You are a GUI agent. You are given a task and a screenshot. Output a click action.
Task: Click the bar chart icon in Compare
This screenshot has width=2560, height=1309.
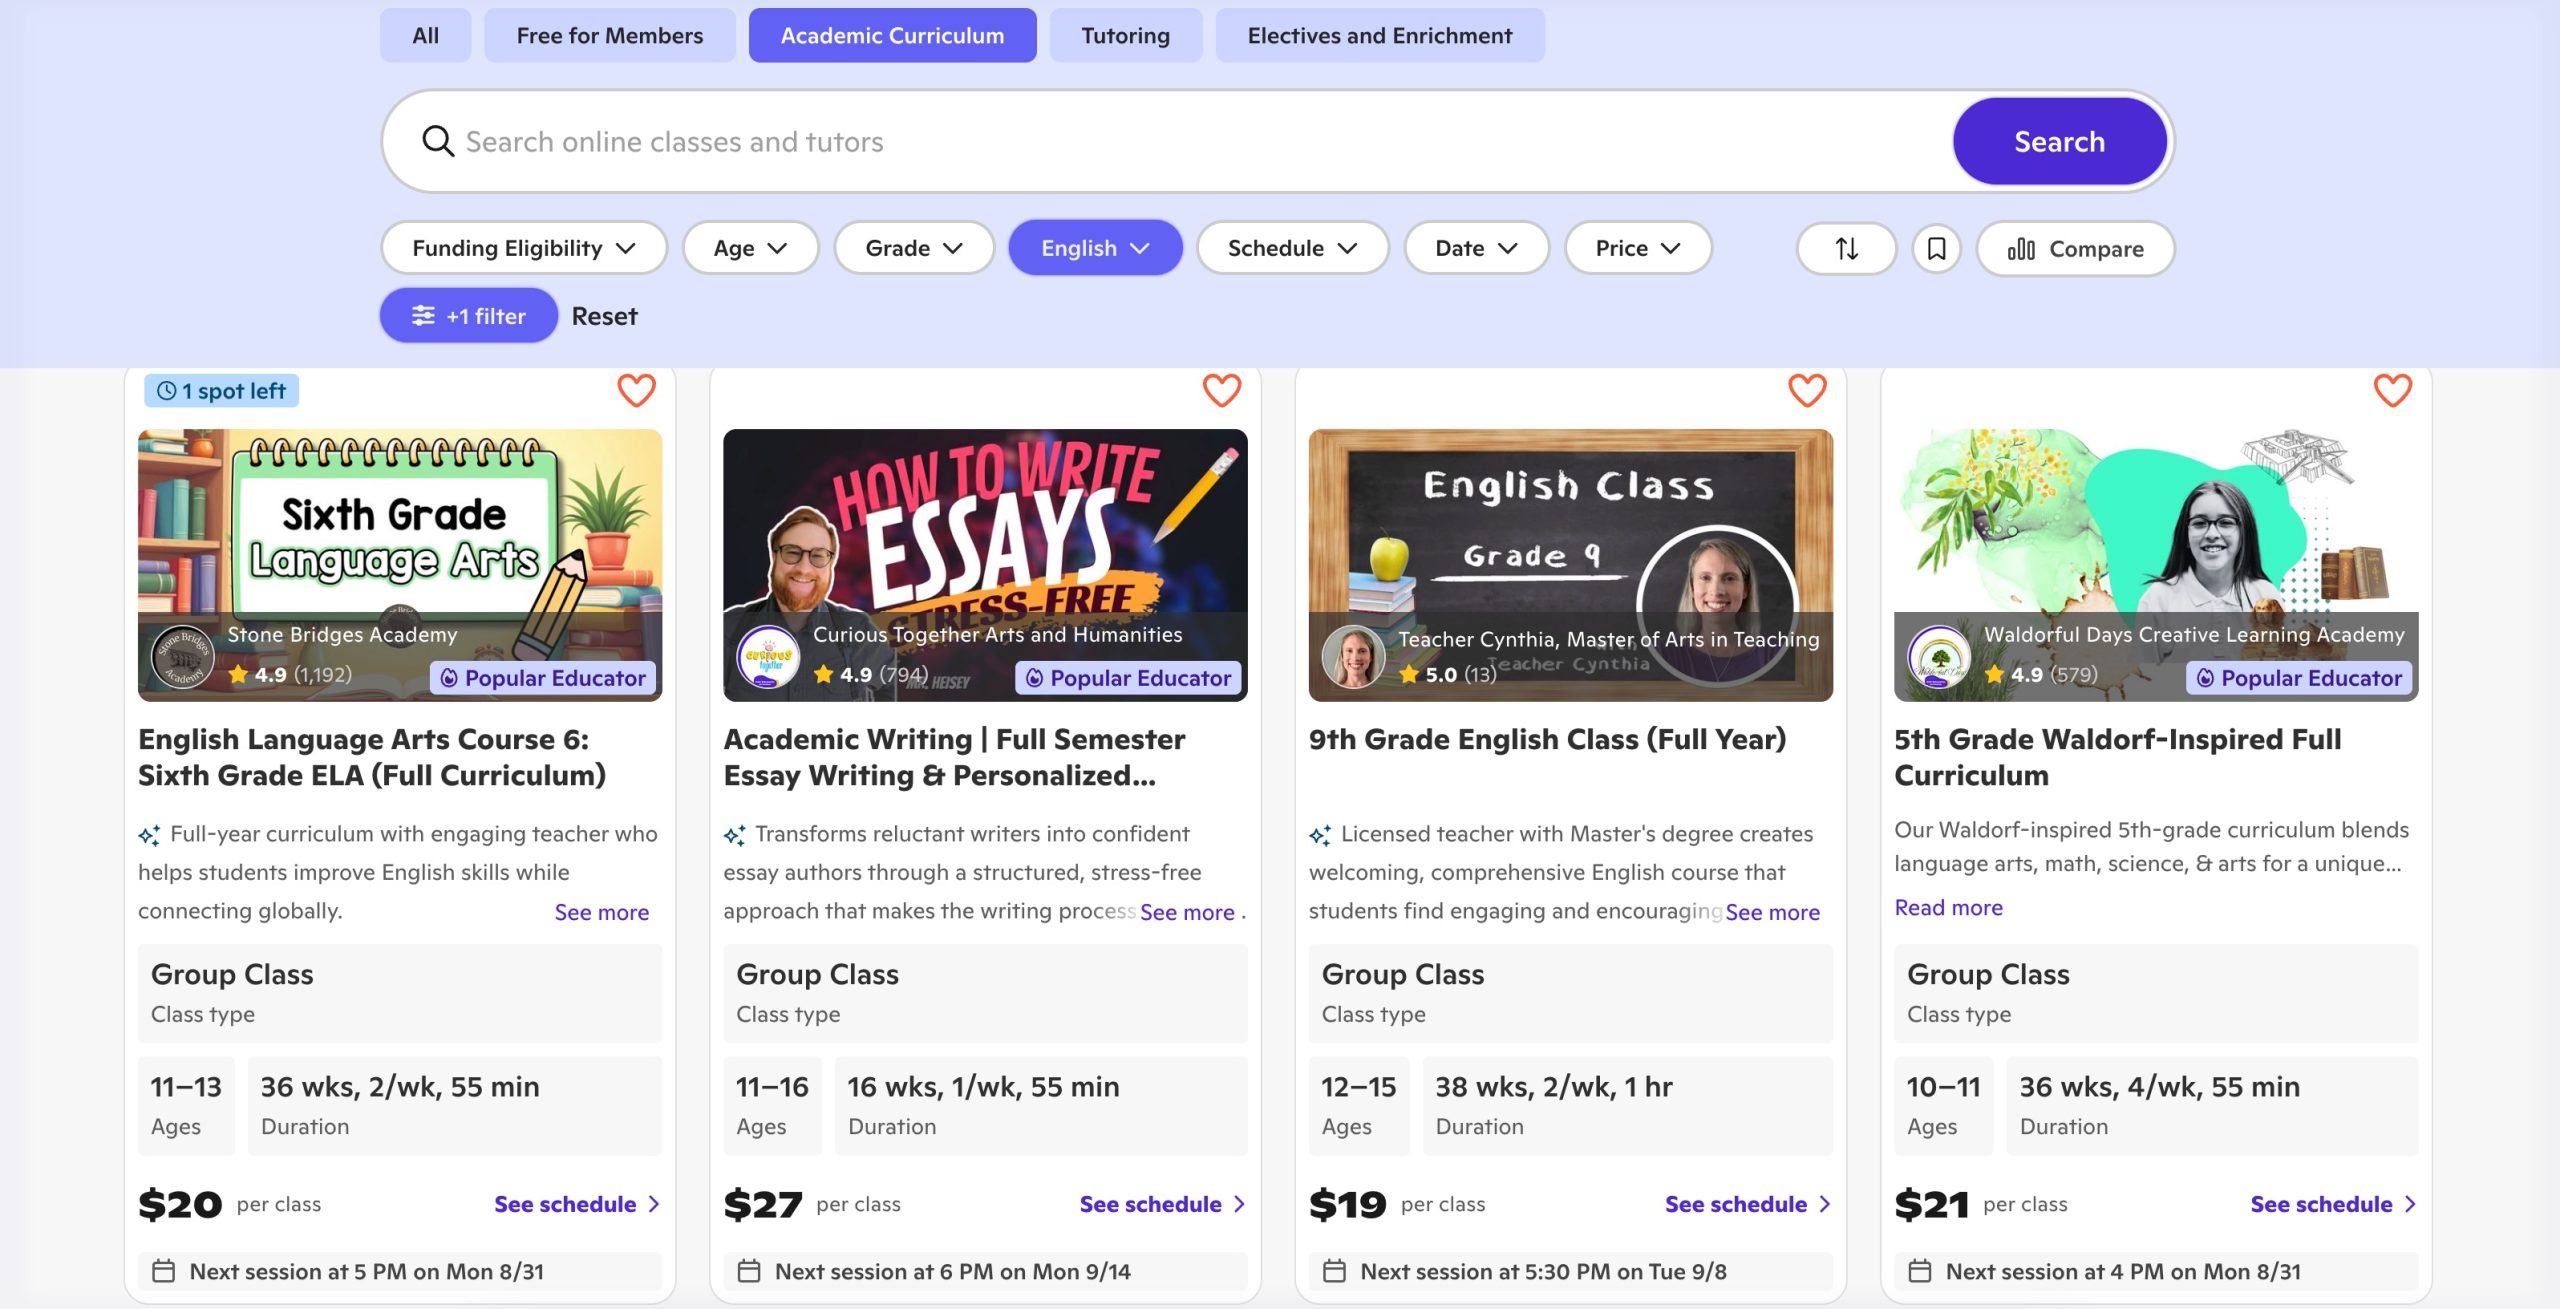(x=2021, y=249)
